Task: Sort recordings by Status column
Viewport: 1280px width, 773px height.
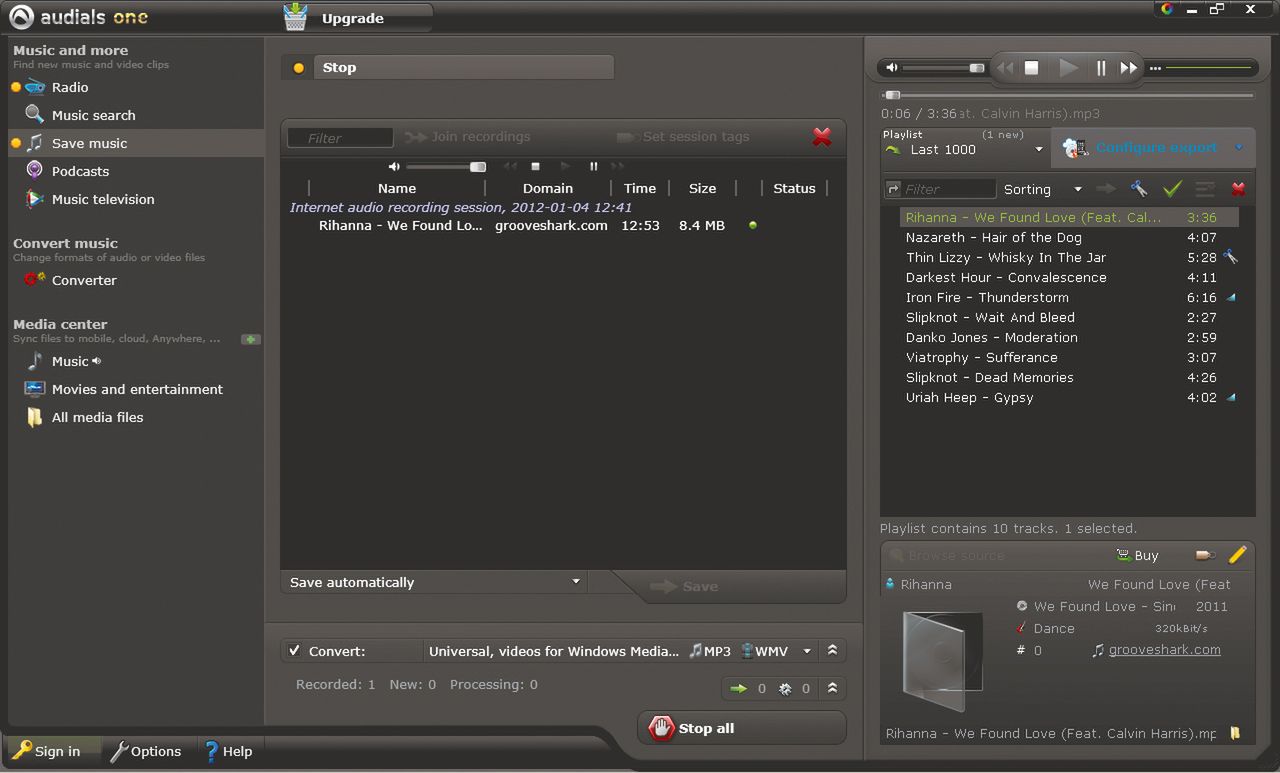Action: pos(794,188)
